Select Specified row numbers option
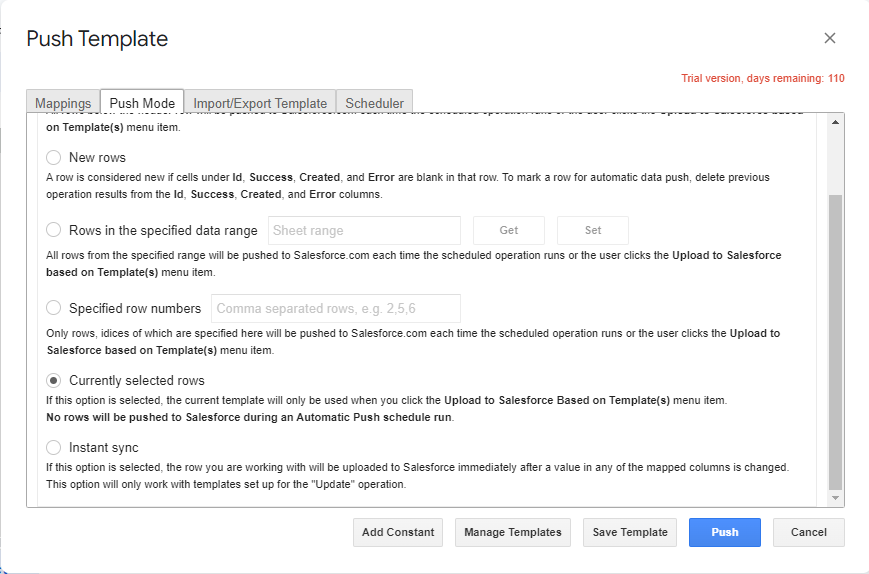The width and height of the screenshot is (869, 574). coord(54,308)
